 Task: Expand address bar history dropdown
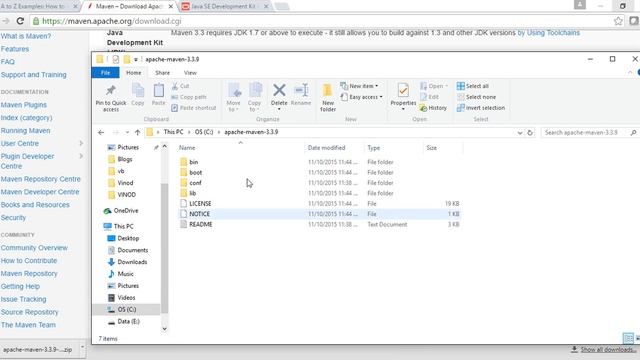tap(520, 133)
